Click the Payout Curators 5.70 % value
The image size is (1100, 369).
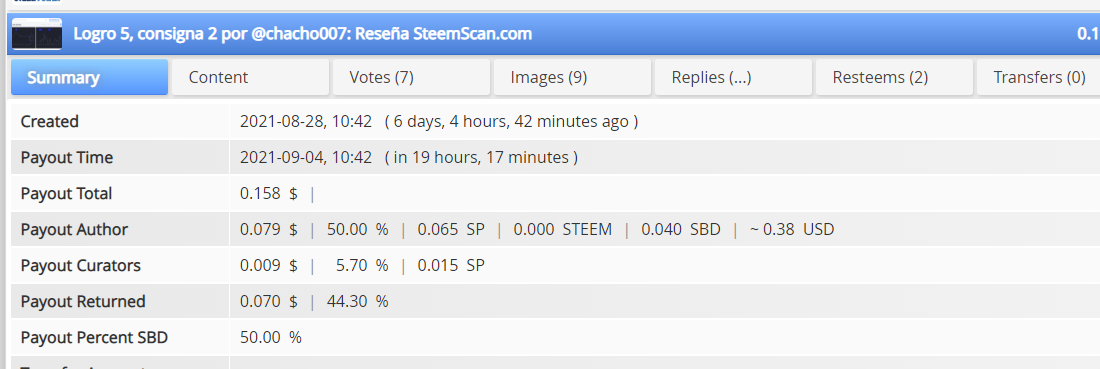tap(362, 266)
